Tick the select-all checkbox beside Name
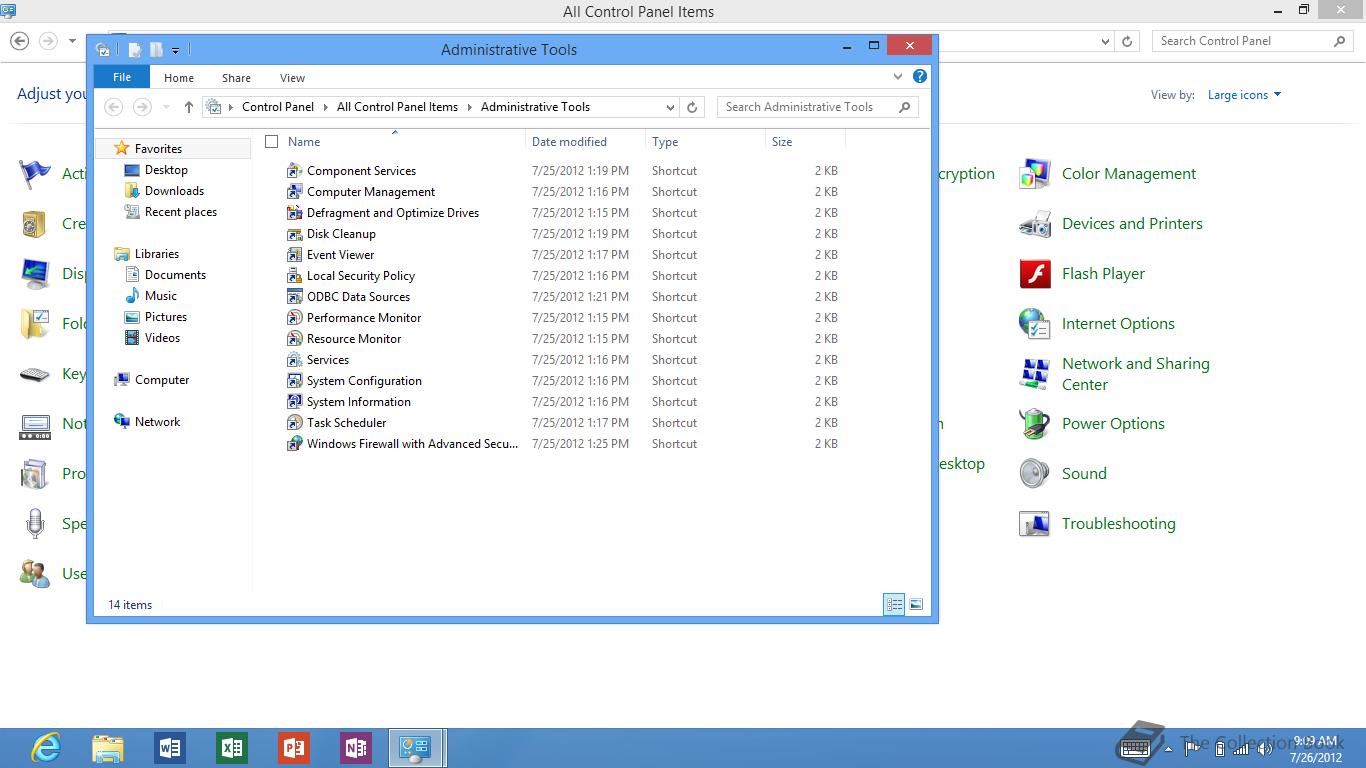The height and width of the screenshot is (768, 1366). click(271, 142)
